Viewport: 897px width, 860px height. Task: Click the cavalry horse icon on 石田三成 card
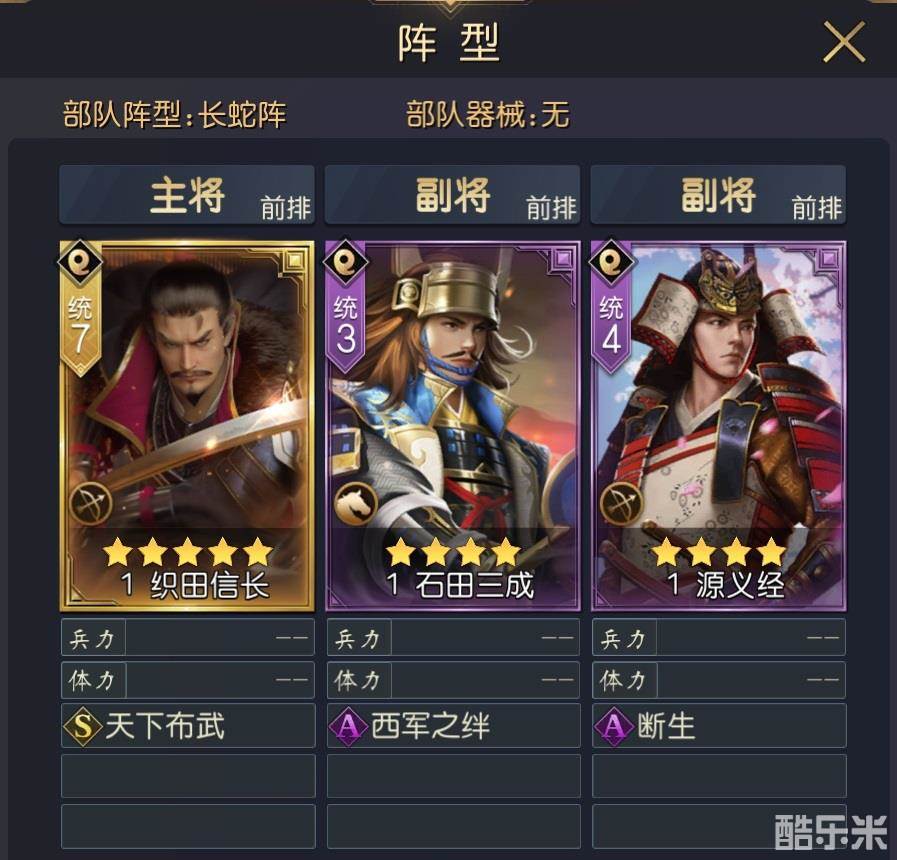(356, 504)
